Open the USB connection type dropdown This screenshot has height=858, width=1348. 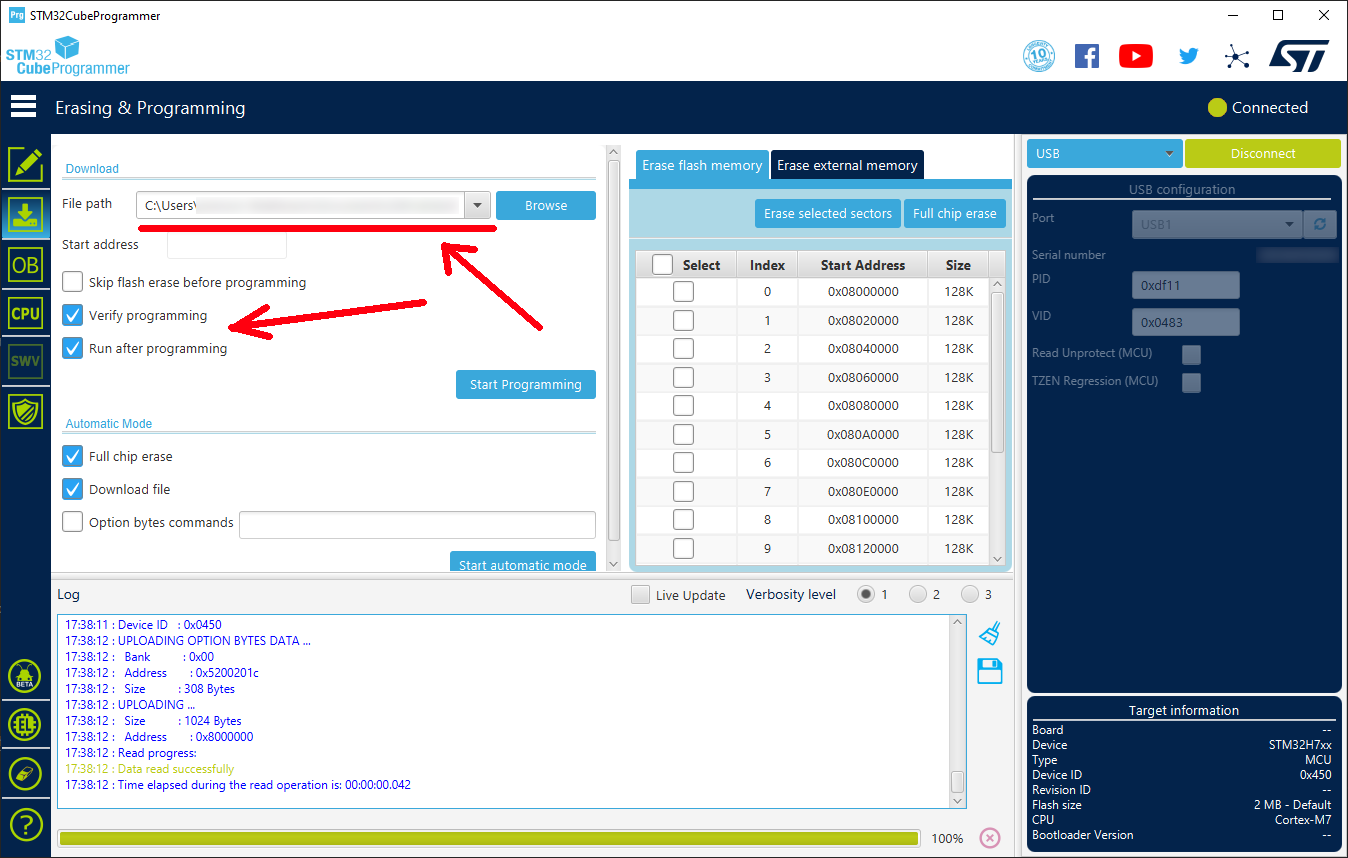point(1104,154)
